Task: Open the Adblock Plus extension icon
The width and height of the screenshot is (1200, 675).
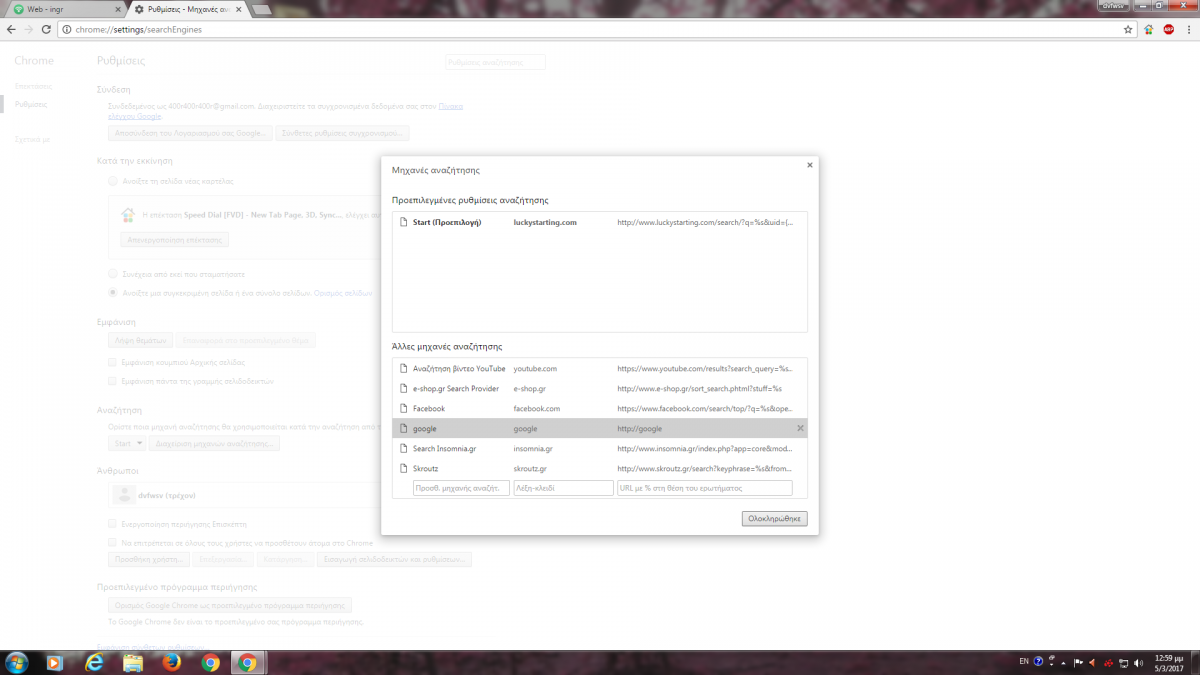Action: (1168, 29)
